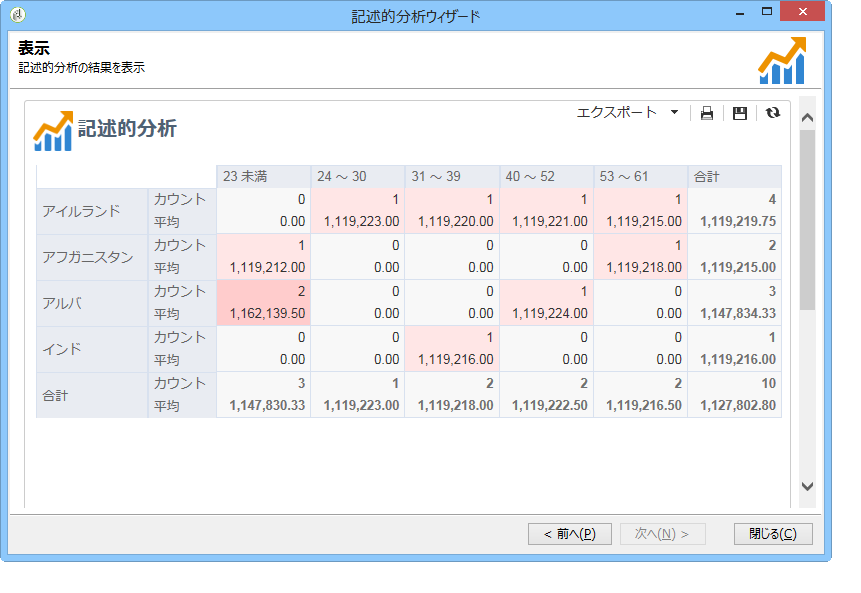Click the cell 1,119,220.00
Image resolution: width=861 pixels, height=593 pixels.
coord(455,221)
